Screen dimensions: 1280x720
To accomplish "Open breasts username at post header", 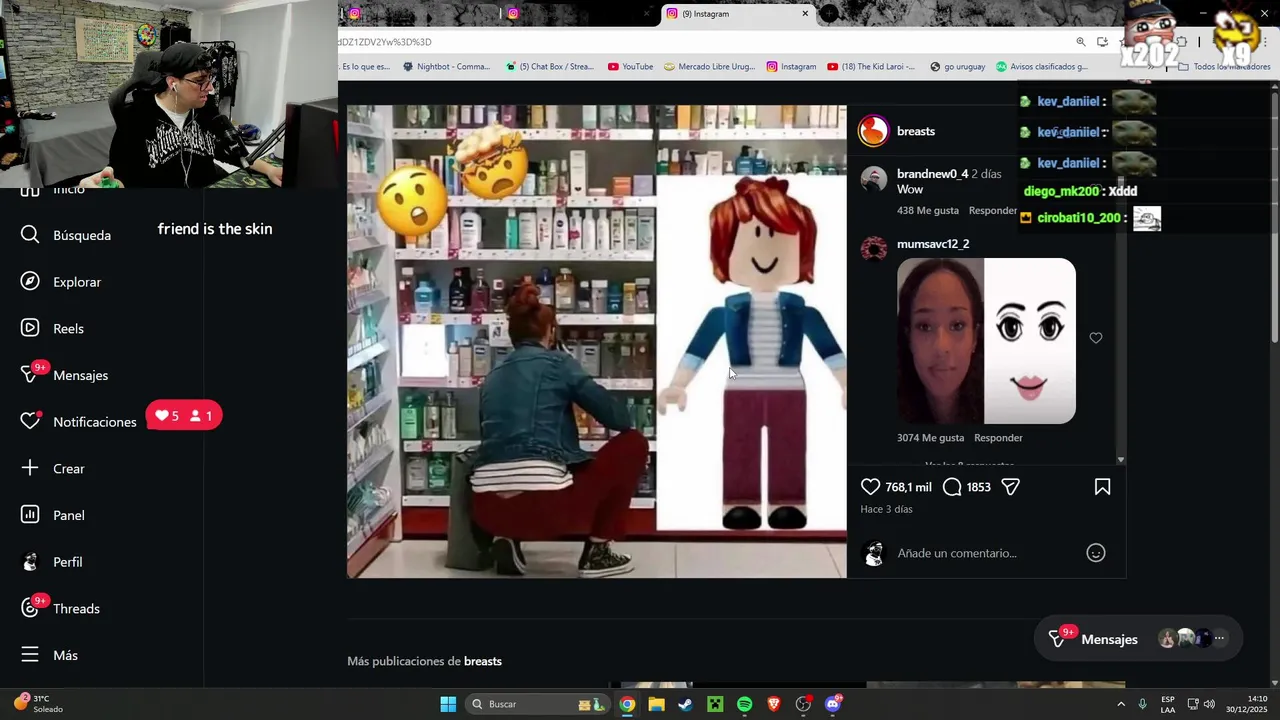I will pyautogui.click(x=916, y=131).
